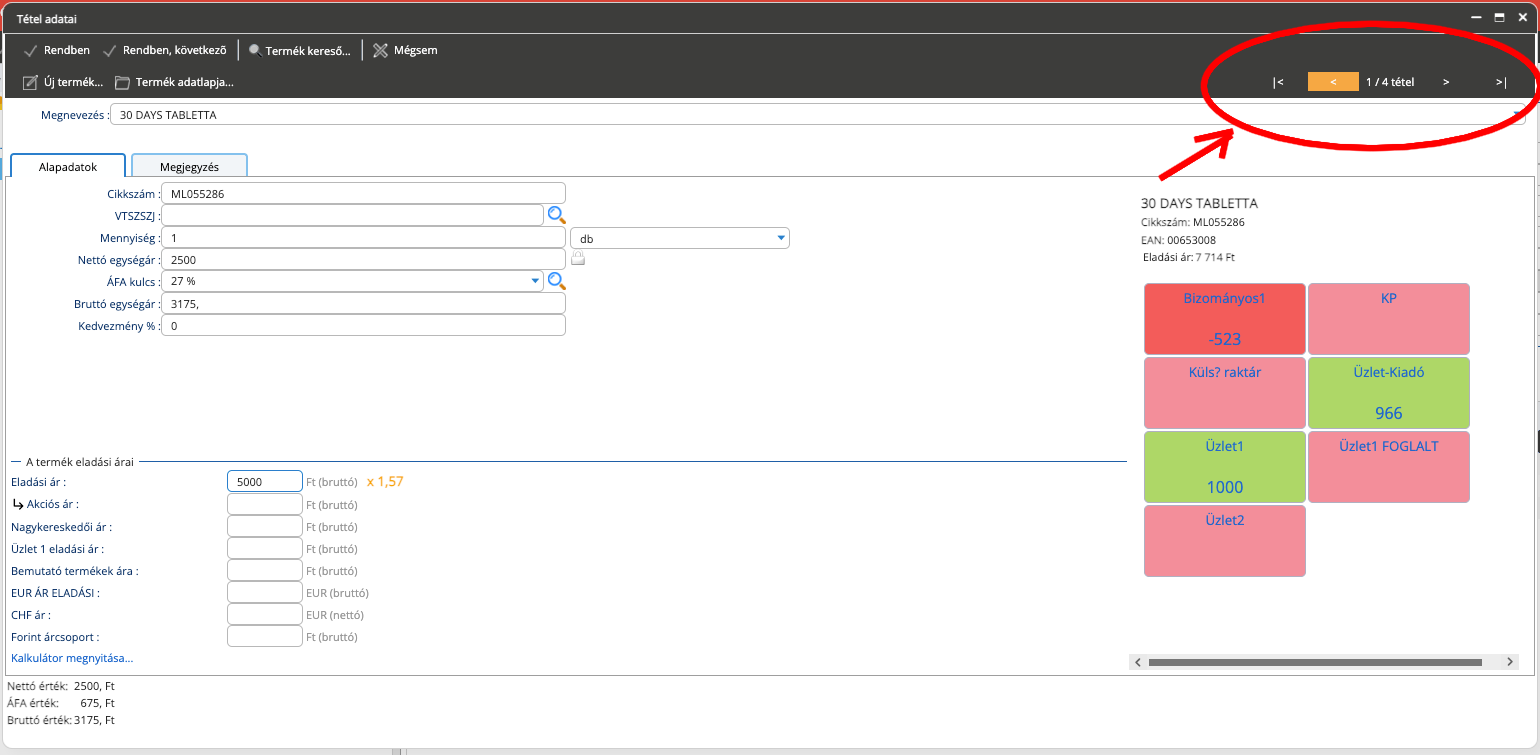Select the Üzlet1 stock tile with 1000
The width and height of the screenshot is (1540, 755).
[1225, 466]
